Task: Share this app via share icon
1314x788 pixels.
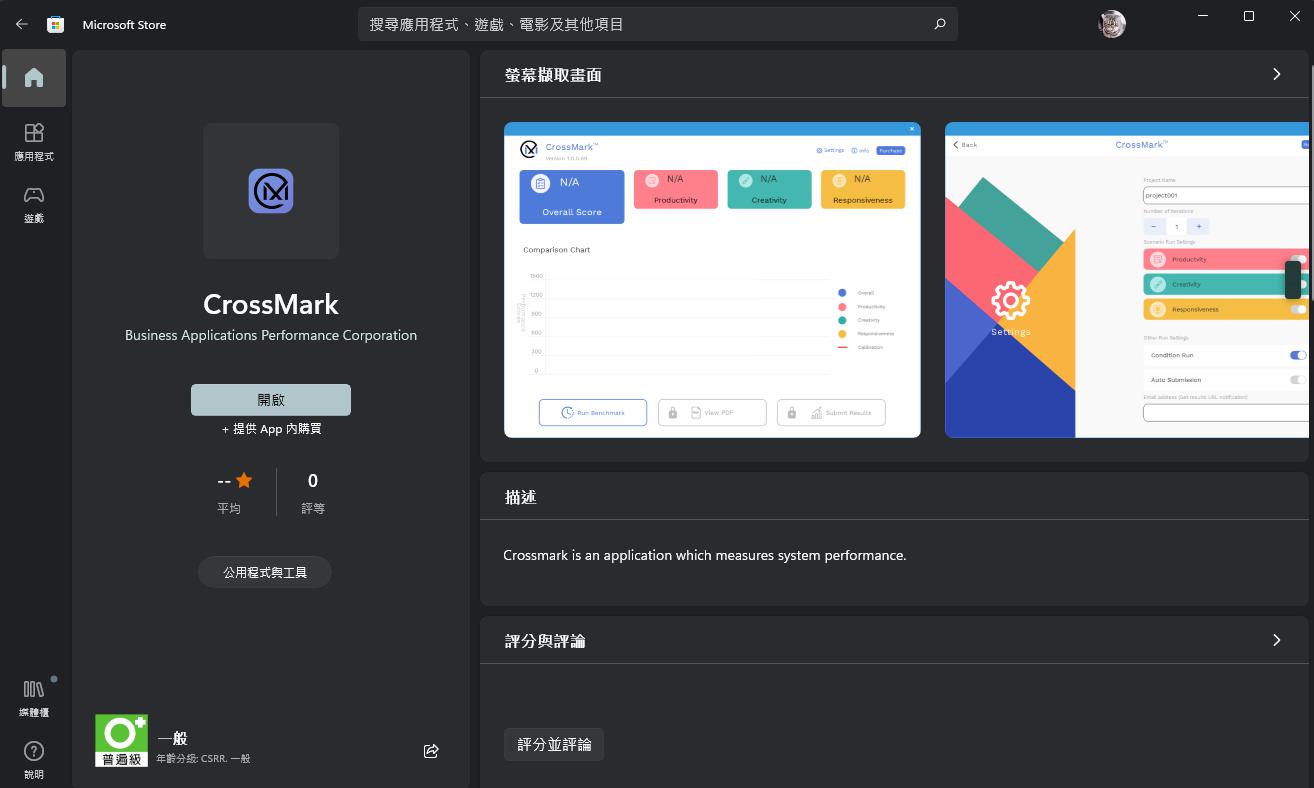Action: [431, 751]
